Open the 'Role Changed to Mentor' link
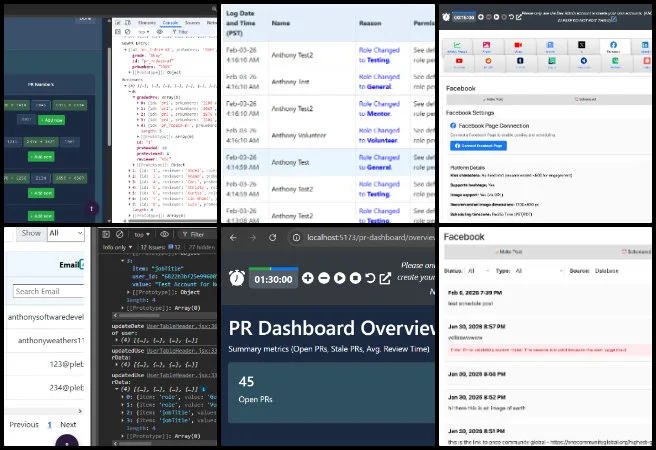The width and height of the screenshot is (656, 450). click(376, 102)
